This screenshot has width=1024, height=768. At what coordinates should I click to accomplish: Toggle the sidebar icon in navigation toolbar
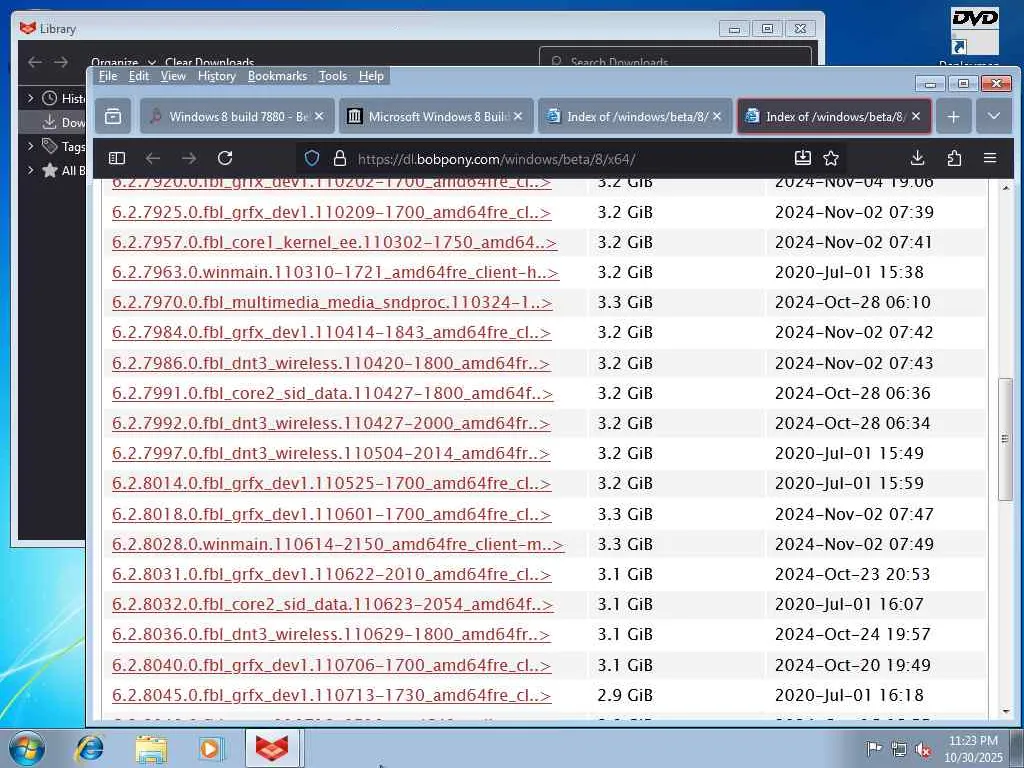(x=117, y=158)
